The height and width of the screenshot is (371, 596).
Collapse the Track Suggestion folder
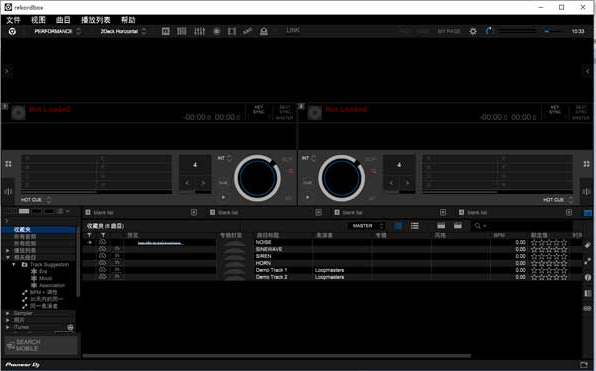click(x=14, y=264)
